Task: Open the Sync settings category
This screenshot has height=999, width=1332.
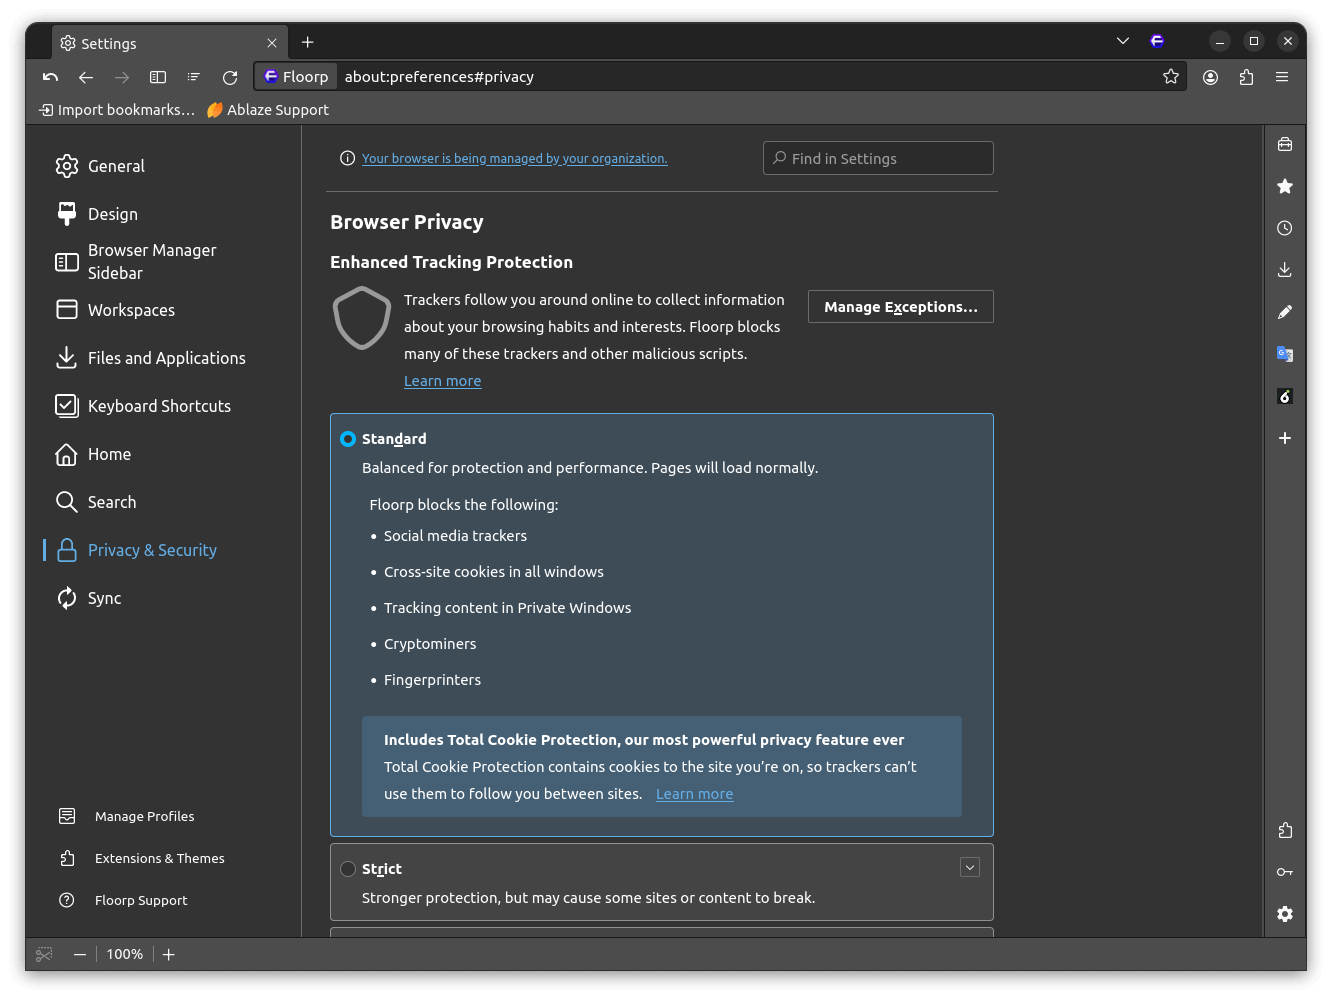Action: click(103, 597)
